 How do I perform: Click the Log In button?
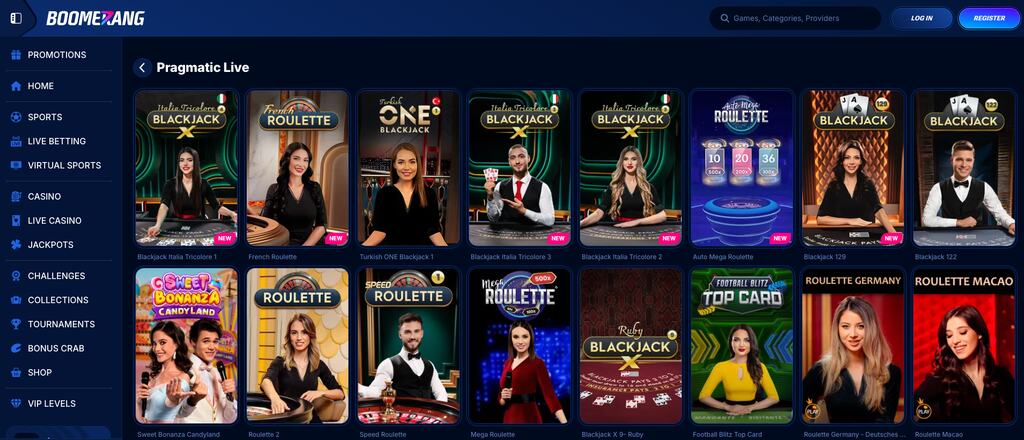[x=921, y=18]
